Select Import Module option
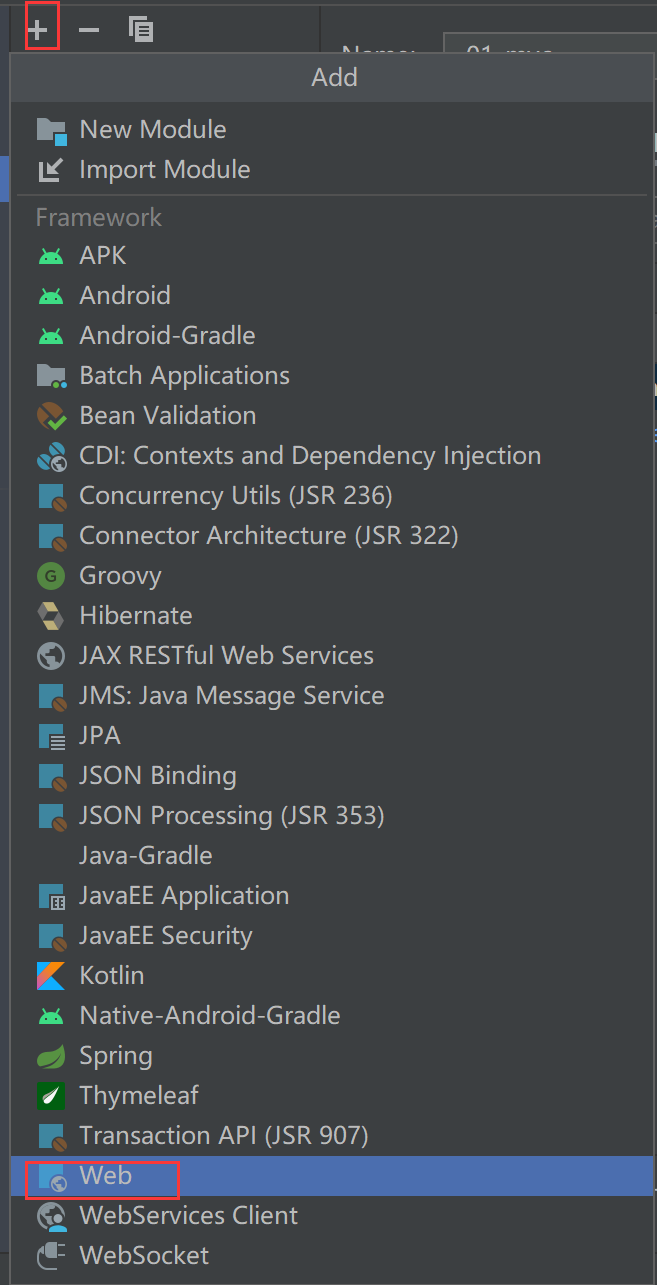Viewport: 657px width, 1285px height. [x=164, y=170]
